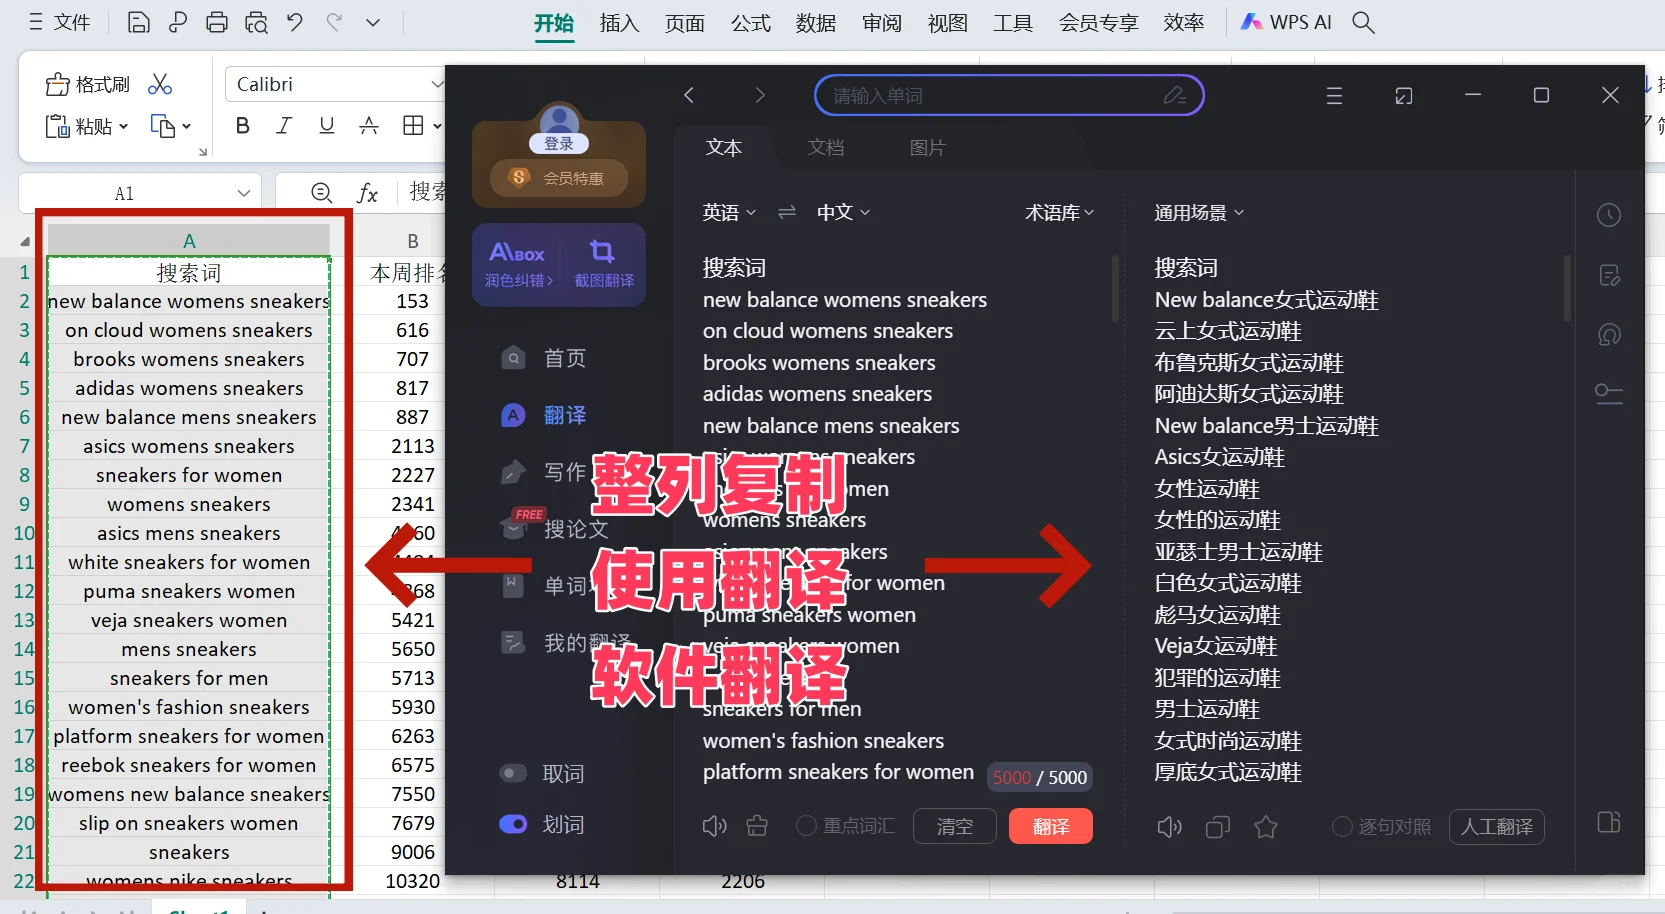Viewport: 1665px width, 914px height.
Task: Copy the translated Chinese text
Action: pyautogui.click(x=1217, y=827)
